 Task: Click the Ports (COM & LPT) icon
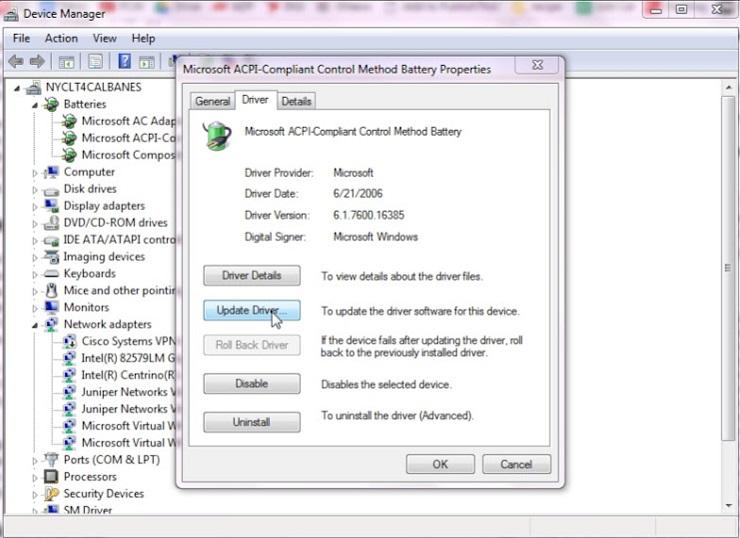(51, 459)
